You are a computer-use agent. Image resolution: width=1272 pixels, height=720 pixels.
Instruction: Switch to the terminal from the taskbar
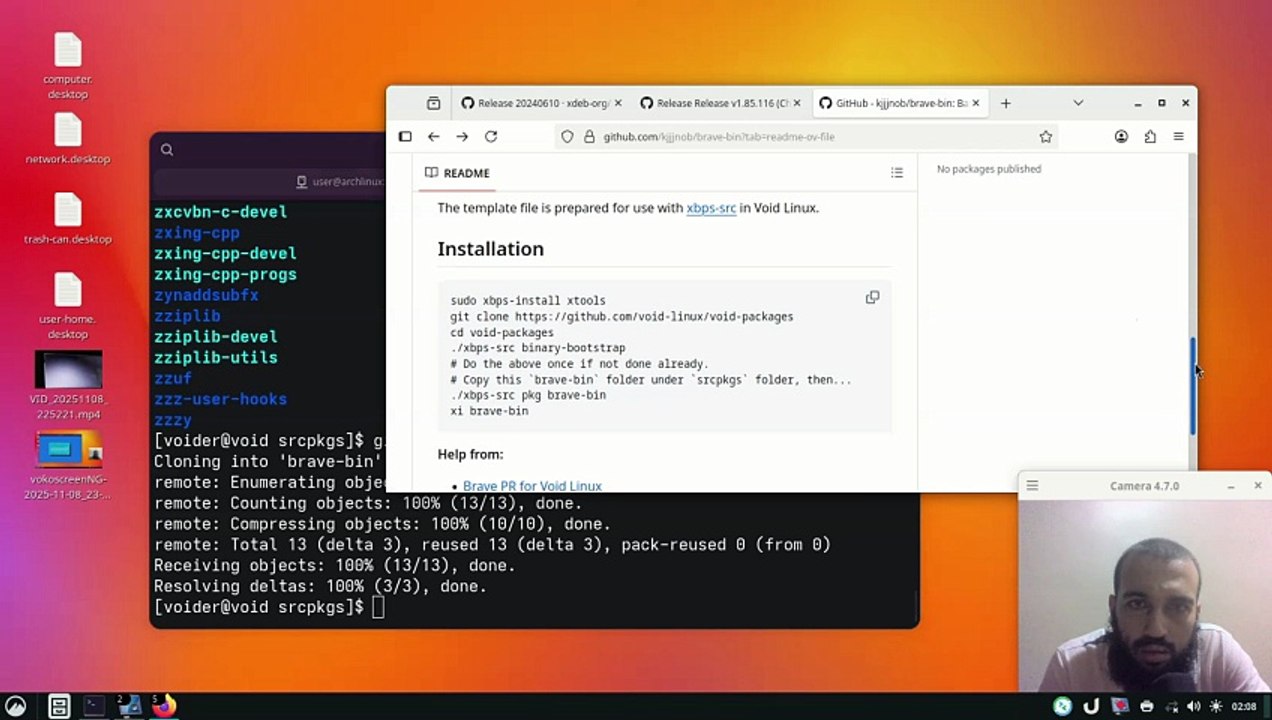[94, 706]
